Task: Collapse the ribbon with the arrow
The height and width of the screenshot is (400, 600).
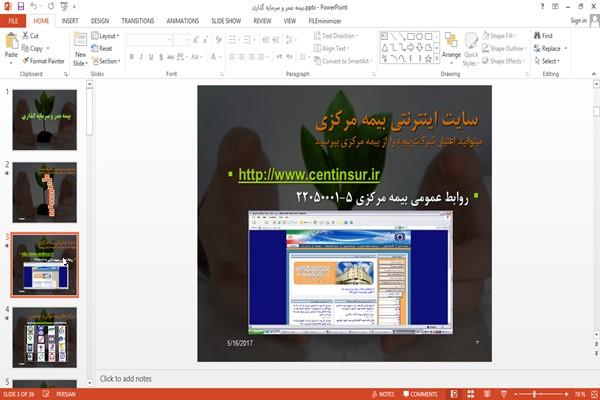Action: (x=593, y=73)
